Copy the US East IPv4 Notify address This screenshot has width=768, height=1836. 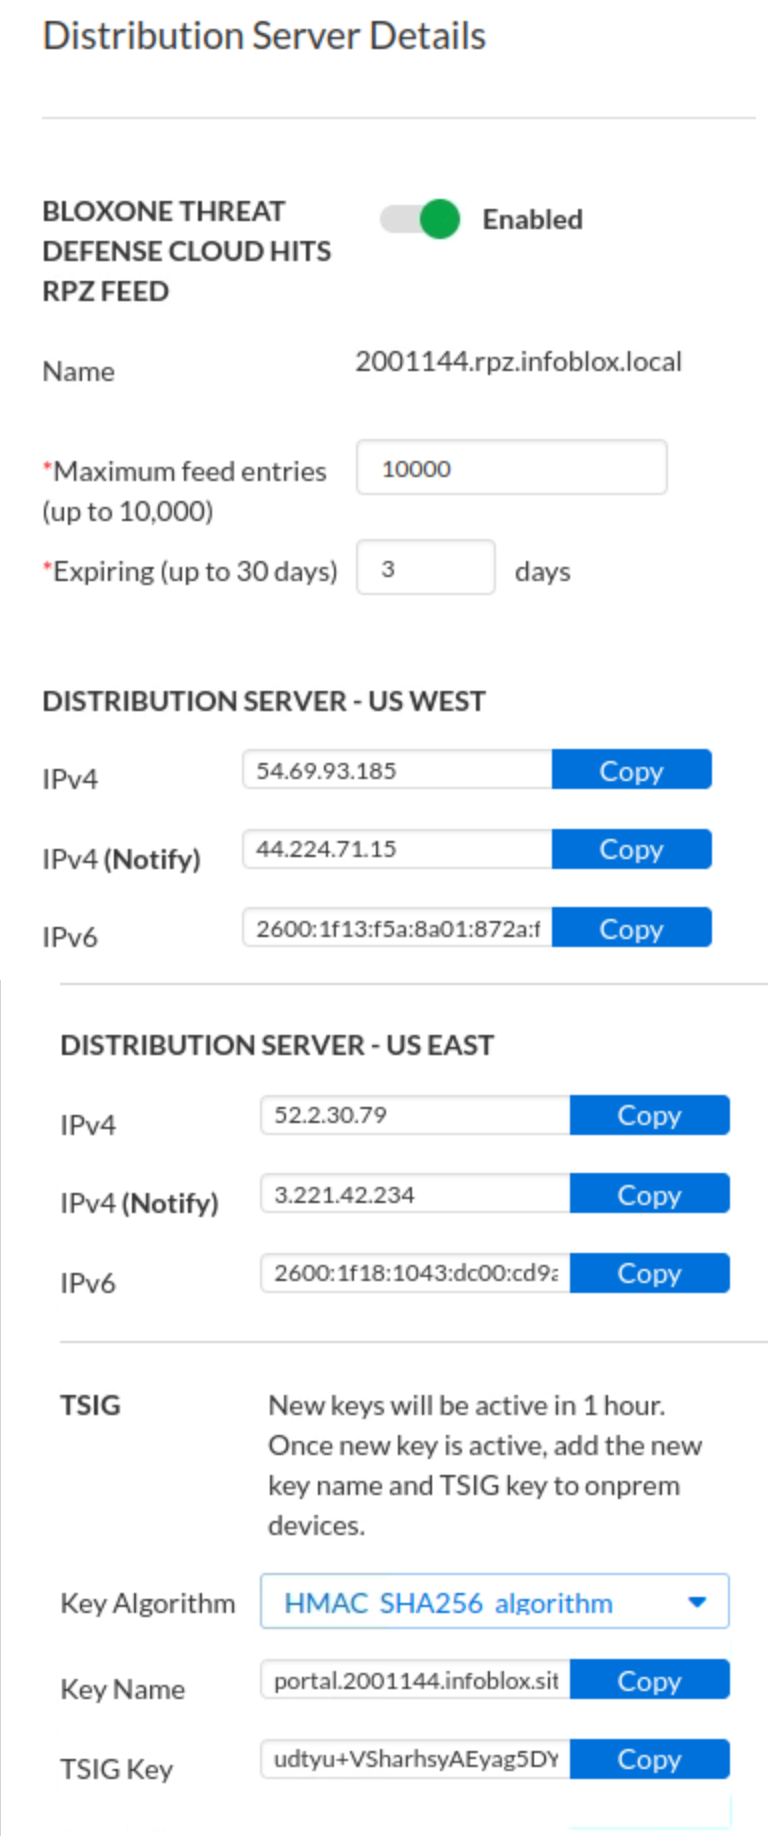649,1194
